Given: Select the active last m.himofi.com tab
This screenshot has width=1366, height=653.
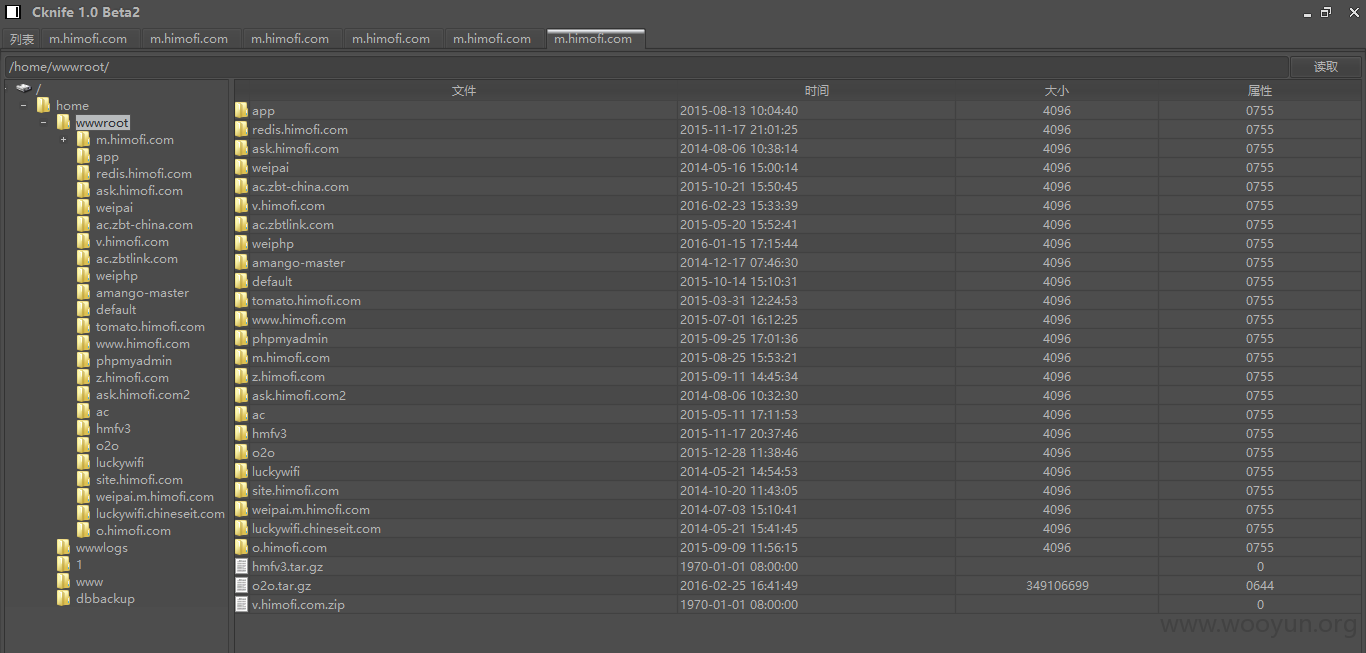Looking at the screenshot, I should [x=594, y=39].
